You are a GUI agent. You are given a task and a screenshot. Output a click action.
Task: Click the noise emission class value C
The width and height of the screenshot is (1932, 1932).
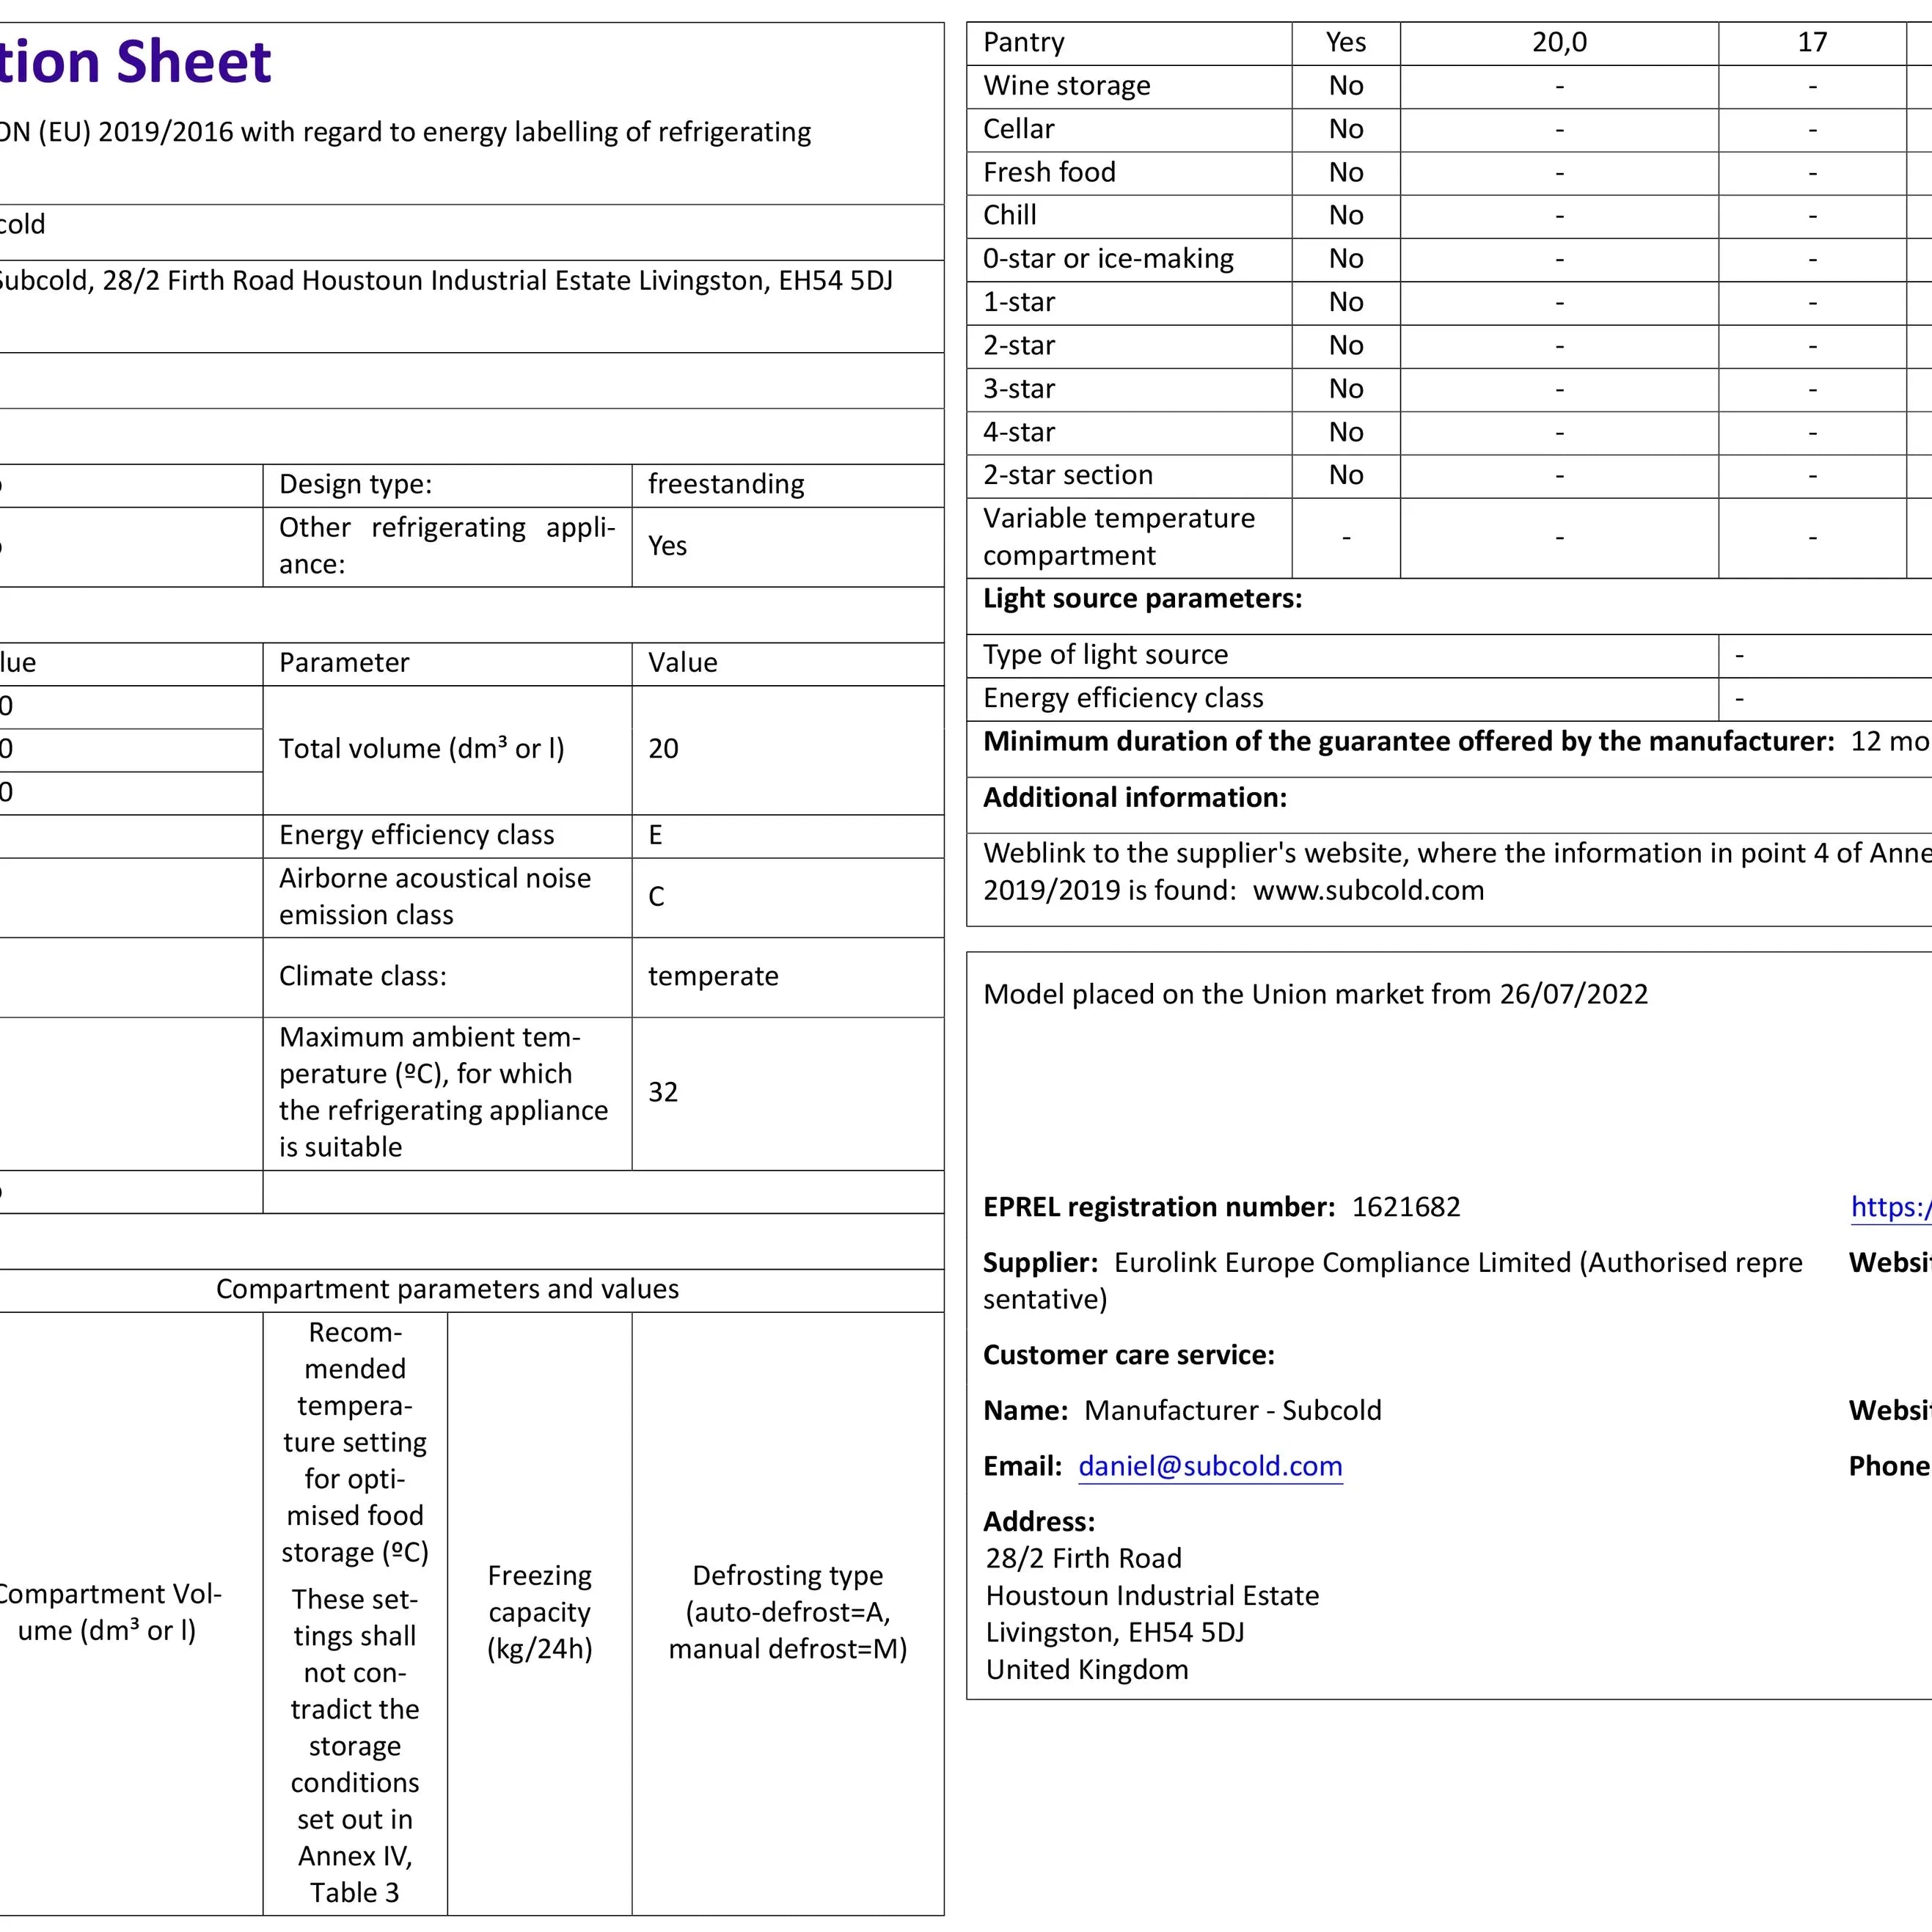pos(656,897)
